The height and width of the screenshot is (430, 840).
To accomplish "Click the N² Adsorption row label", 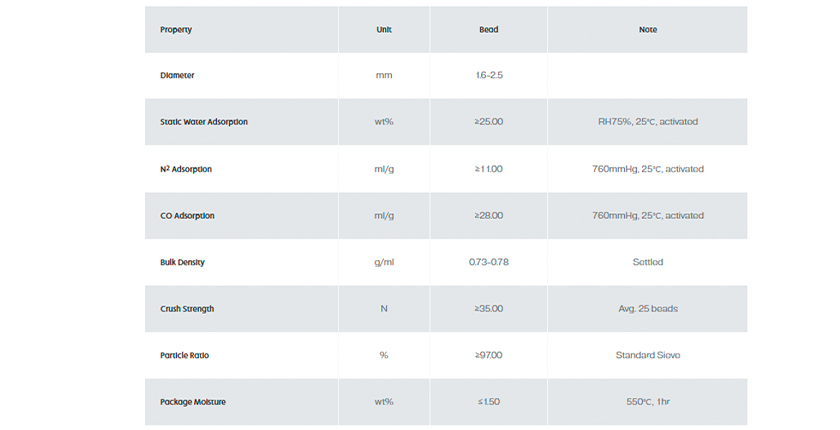I will pos(186,169).
